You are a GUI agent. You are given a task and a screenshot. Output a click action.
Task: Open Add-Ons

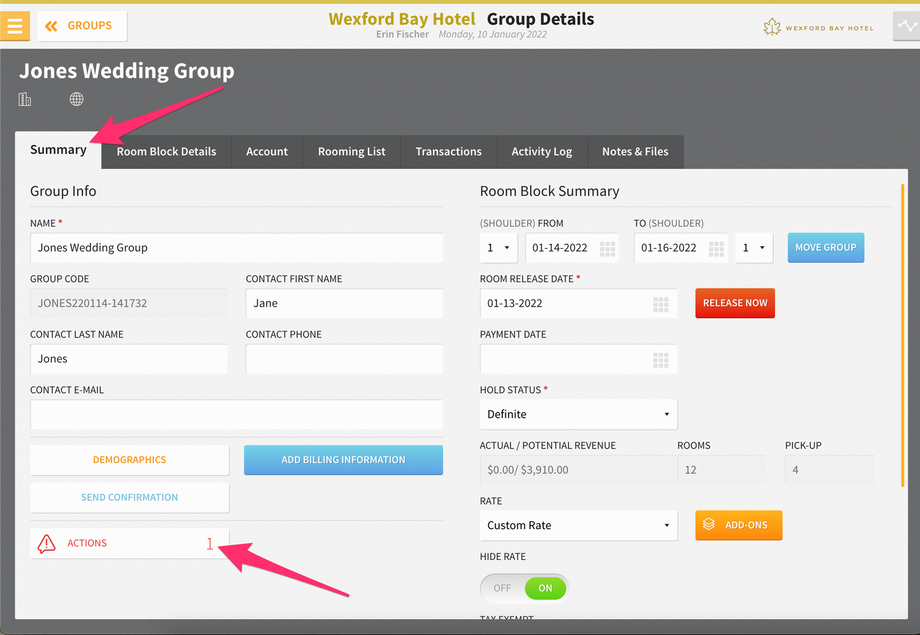pyautogui.click(x=739, y=525)
